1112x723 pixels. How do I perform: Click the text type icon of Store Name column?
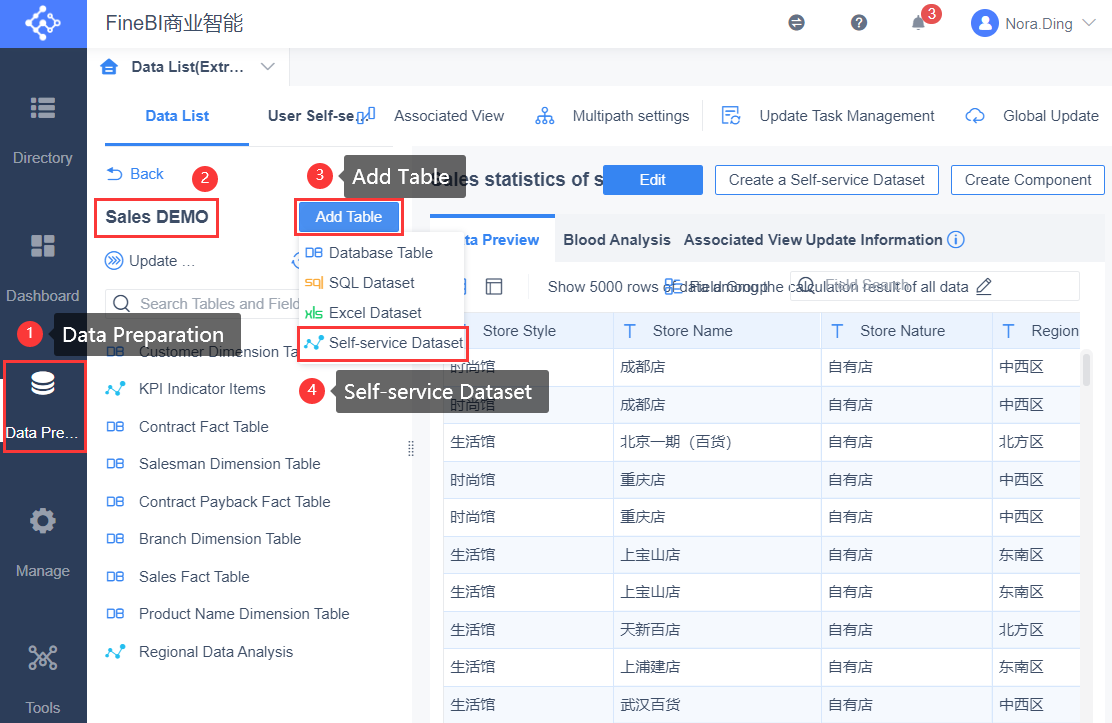[630, 331]
